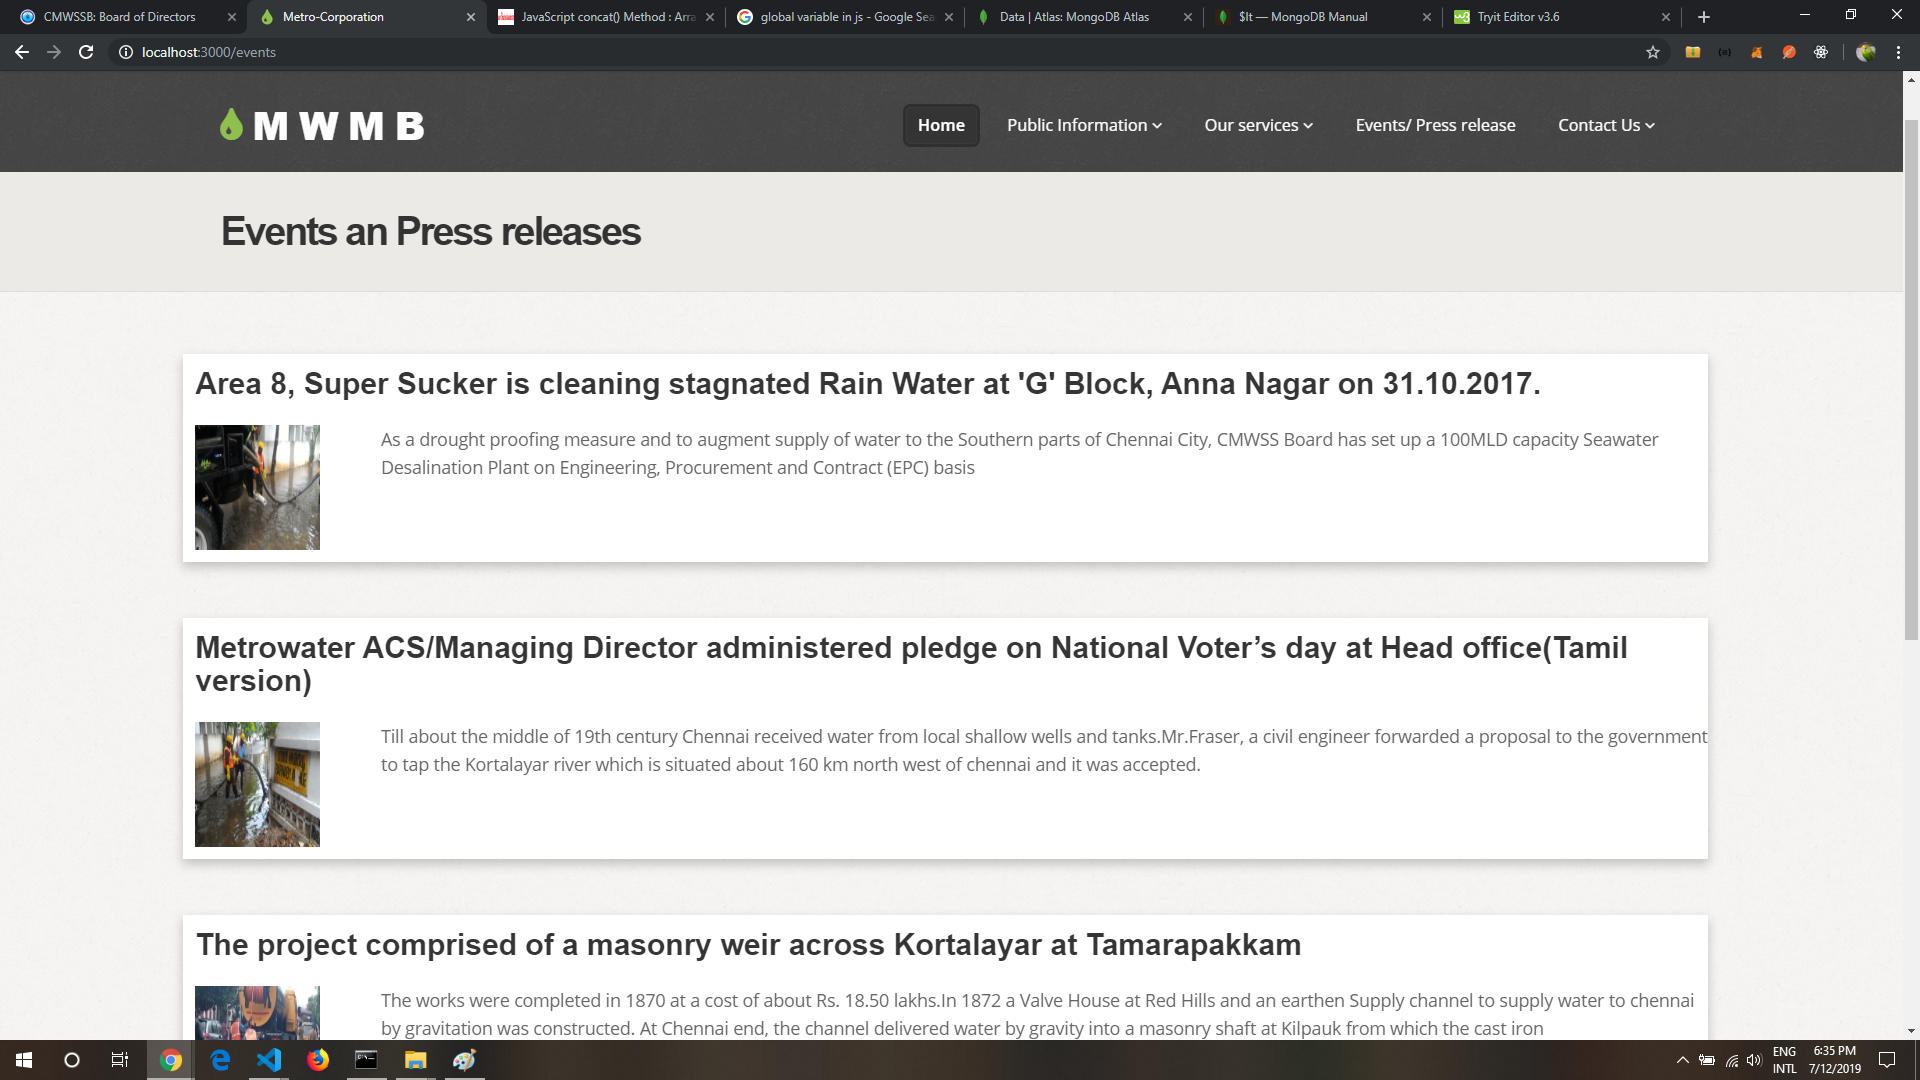Show hidden system tray icons
Image resolution: width=1920 pixels, height=1080 pixels.
tap(1682, 1060)
